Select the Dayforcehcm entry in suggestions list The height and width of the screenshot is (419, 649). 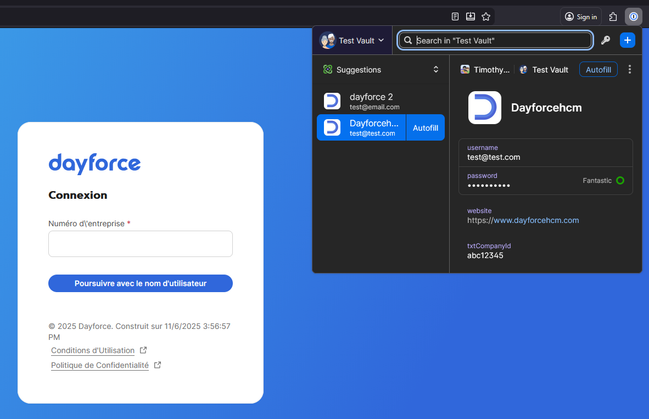tap(362, 128)
